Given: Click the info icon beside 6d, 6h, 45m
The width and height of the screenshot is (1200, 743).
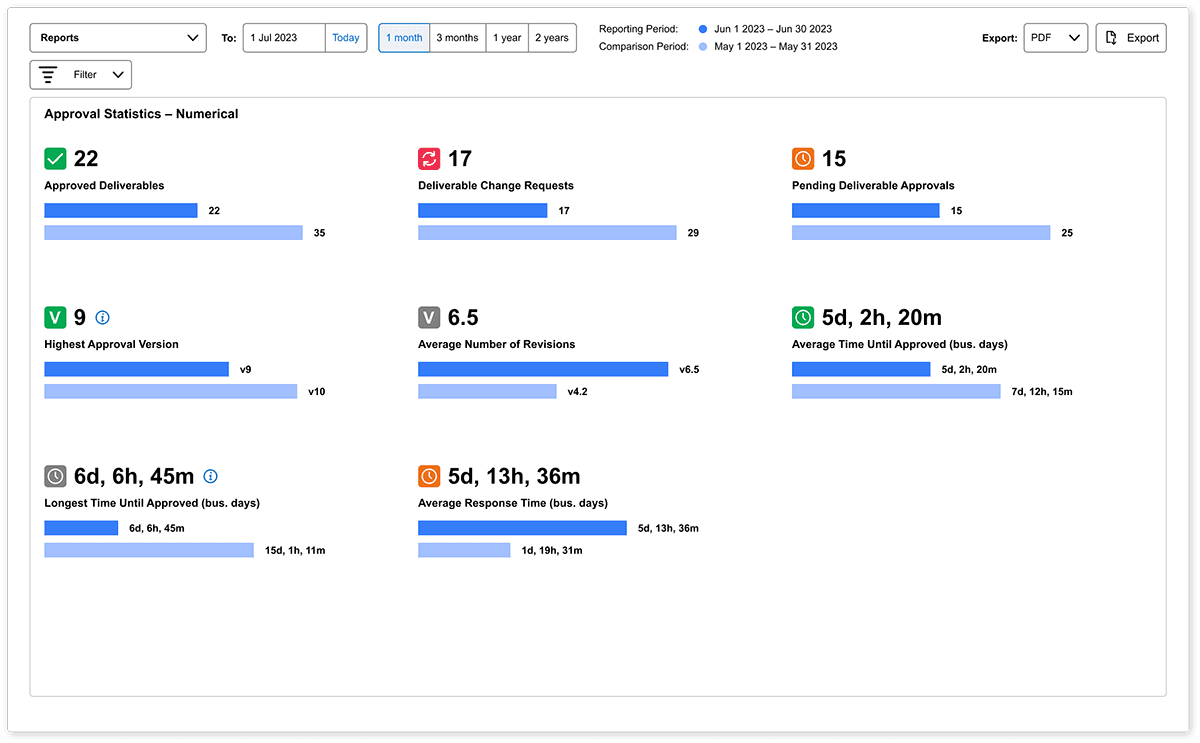Looking at the screenshot, I should (210, 477).
